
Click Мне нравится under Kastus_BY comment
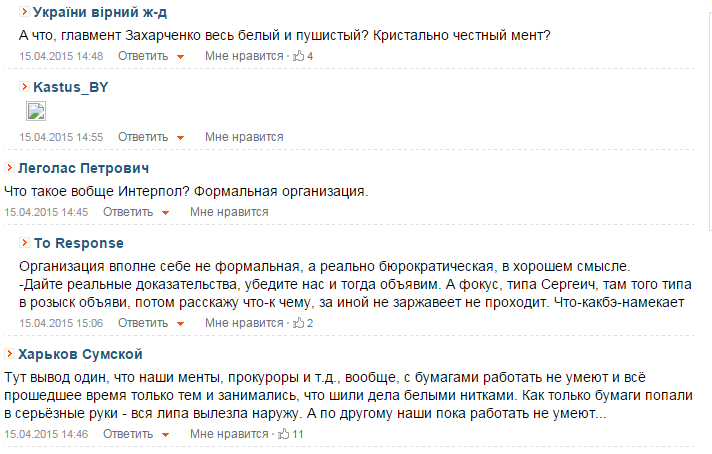point(244,137)
